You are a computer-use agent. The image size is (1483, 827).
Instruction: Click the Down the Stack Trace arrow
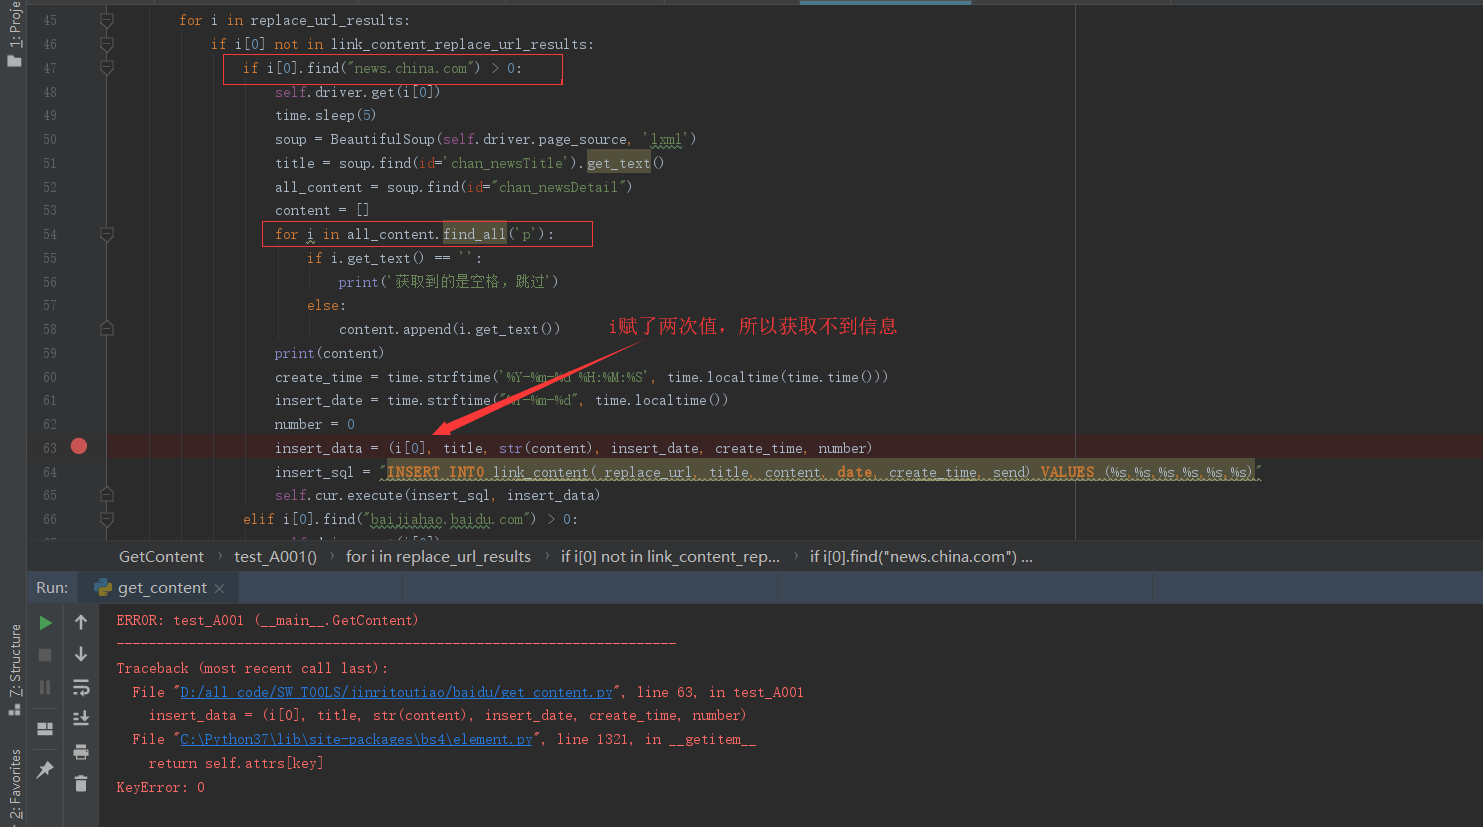click(x=81, y=654)
